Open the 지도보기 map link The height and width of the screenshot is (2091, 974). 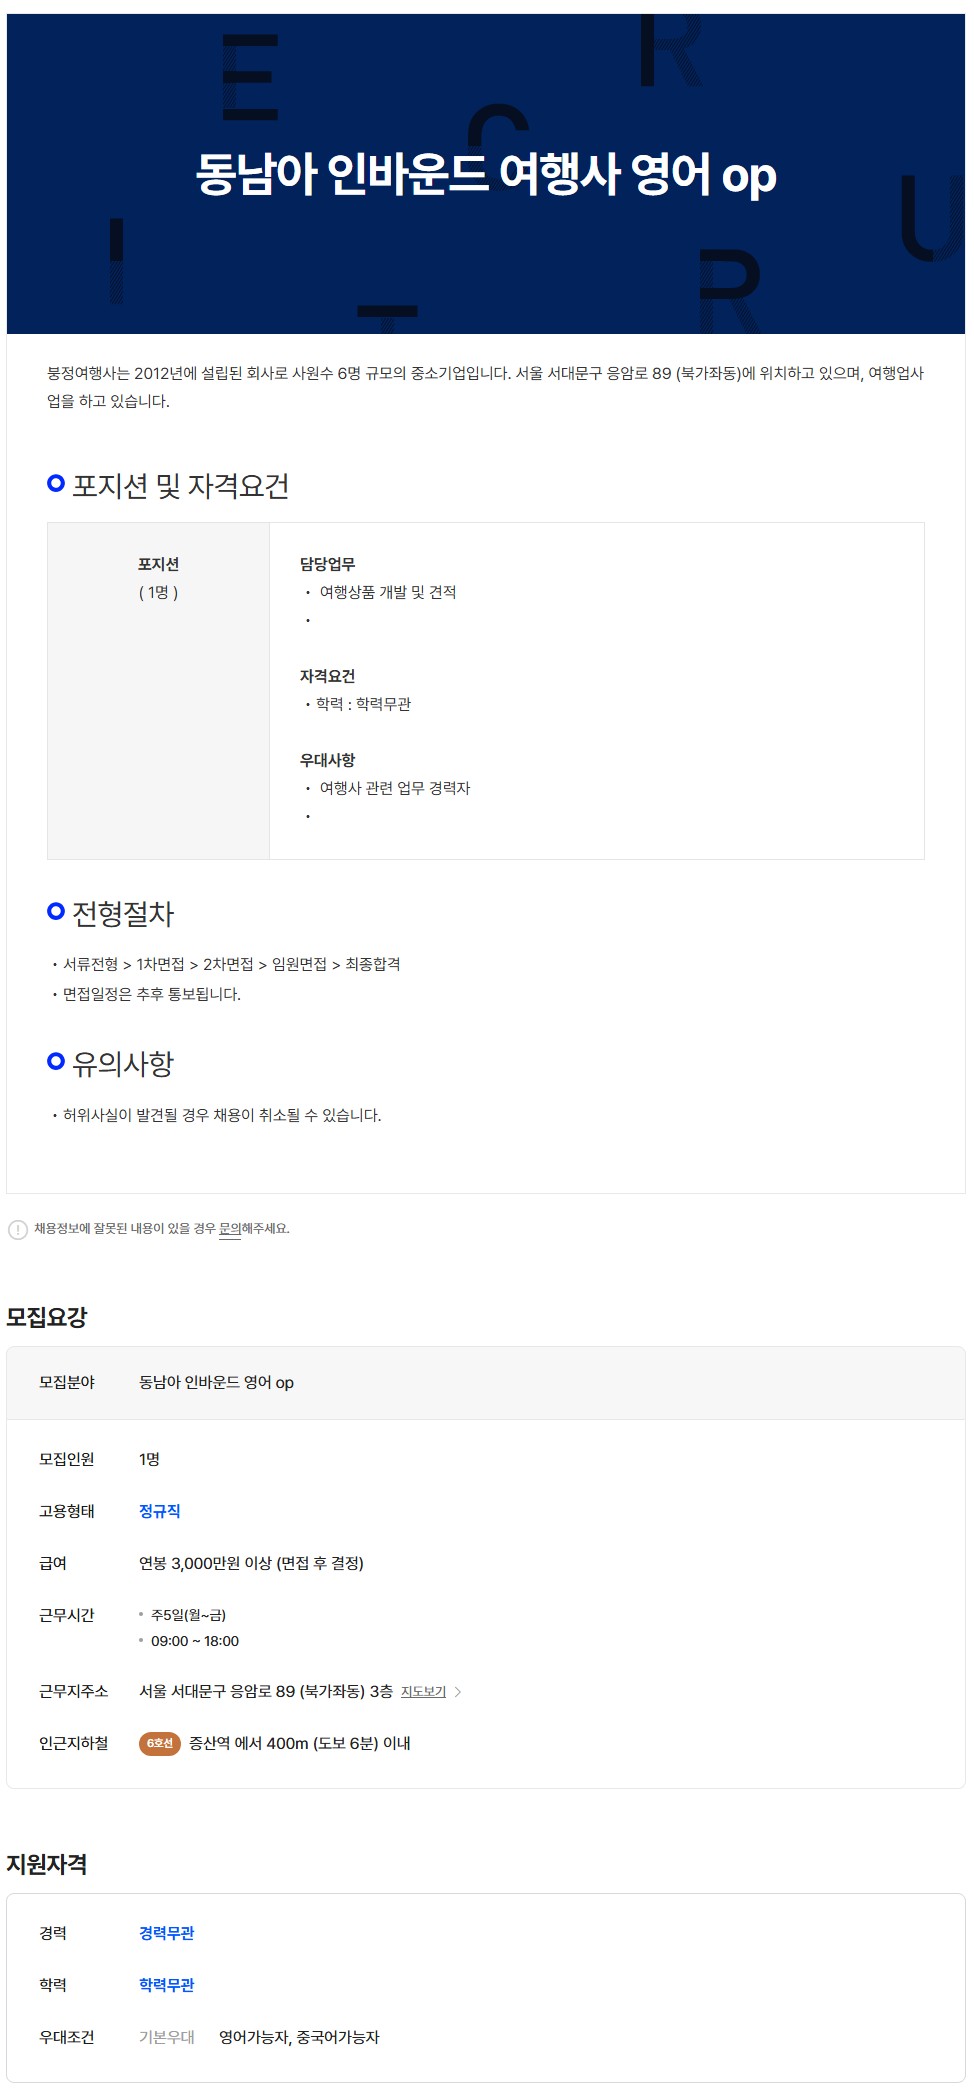tap(423, 1692)
